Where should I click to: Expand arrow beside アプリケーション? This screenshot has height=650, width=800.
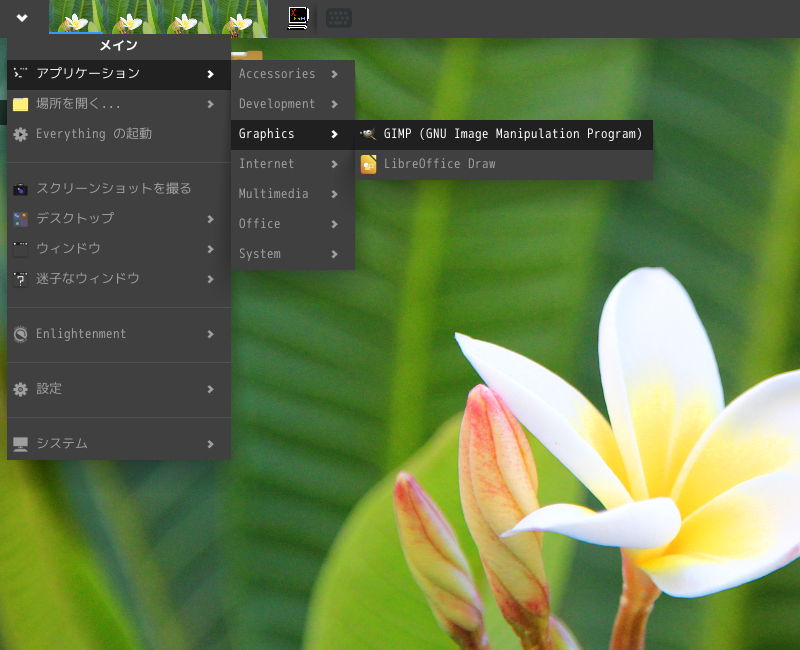210,74
